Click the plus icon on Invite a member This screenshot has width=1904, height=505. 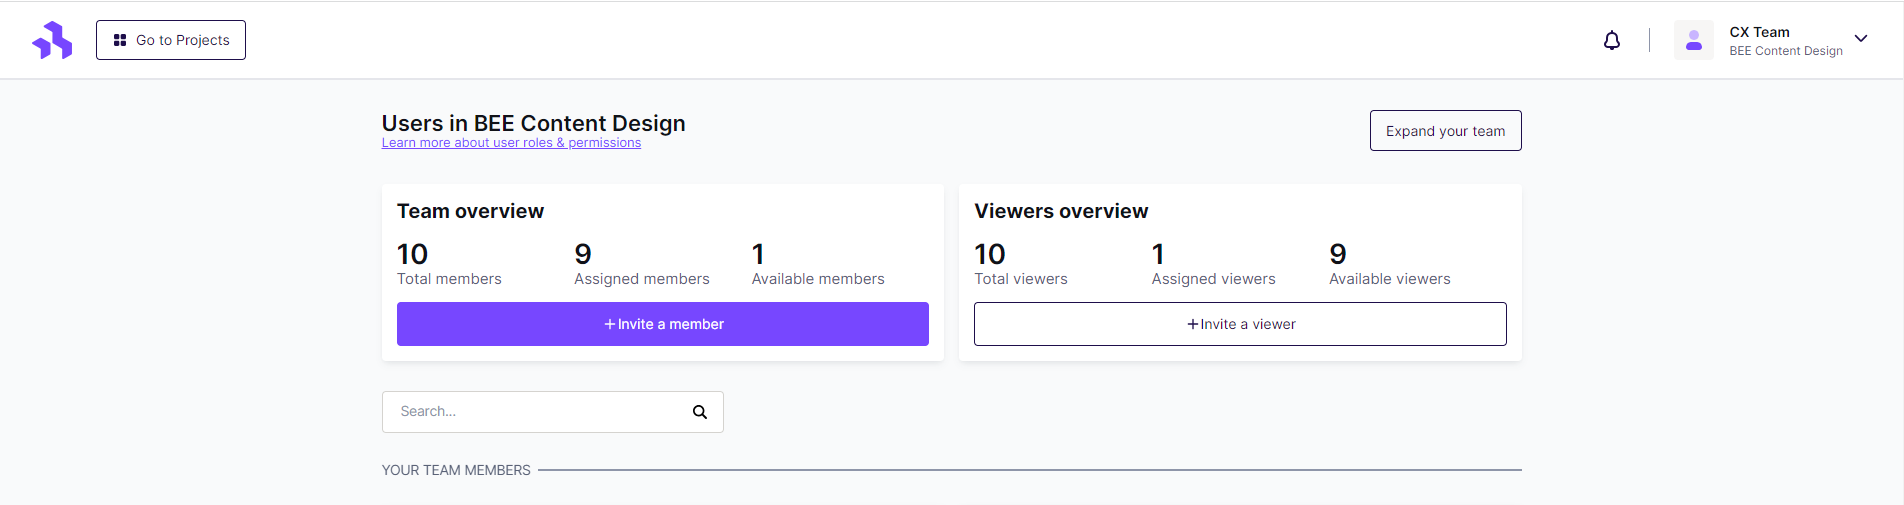[609, 324]
